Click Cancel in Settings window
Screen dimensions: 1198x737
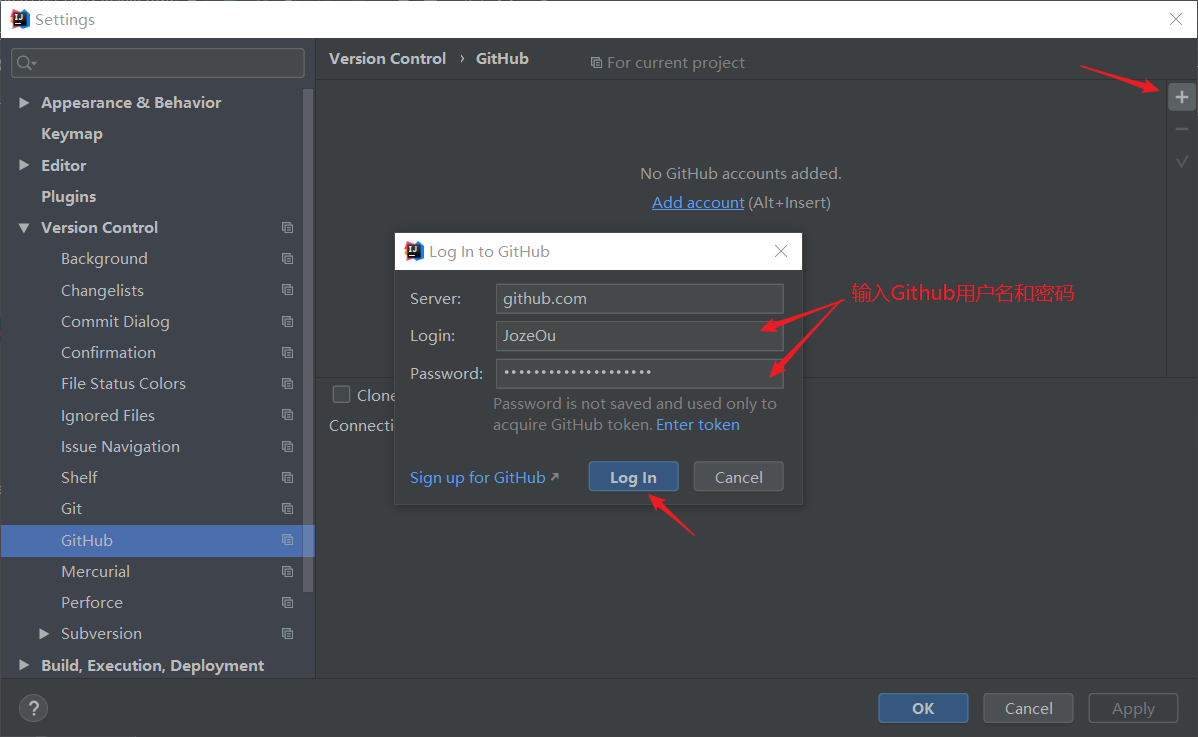tap(1028, 708)
